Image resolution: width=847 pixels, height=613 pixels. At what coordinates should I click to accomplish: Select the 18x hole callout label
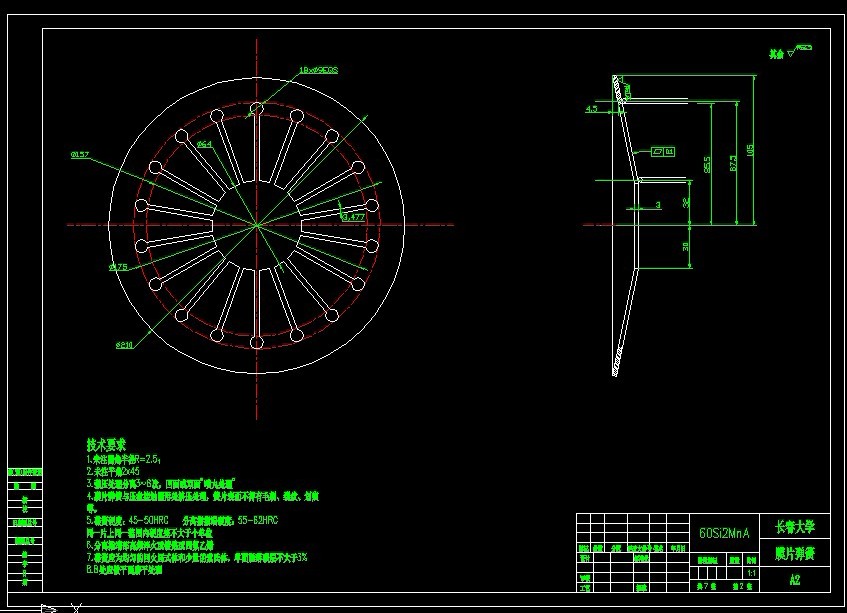click(x=318, y=70)
